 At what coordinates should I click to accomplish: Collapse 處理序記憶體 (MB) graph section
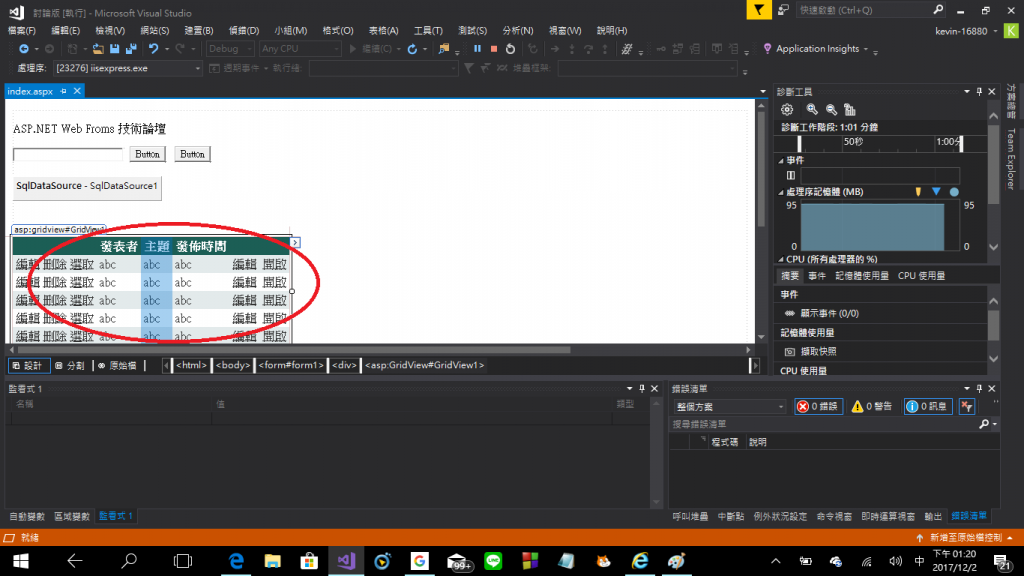tap(781, 192)
